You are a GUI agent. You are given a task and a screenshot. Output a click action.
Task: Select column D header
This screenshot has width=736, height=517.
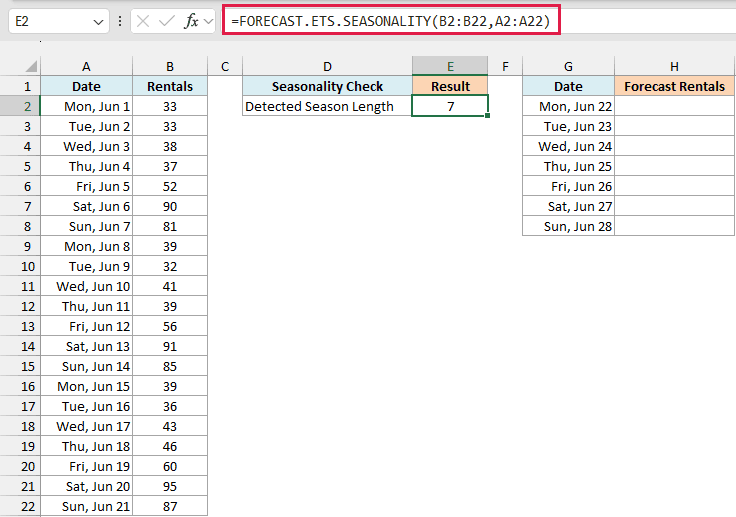point(327,66)
